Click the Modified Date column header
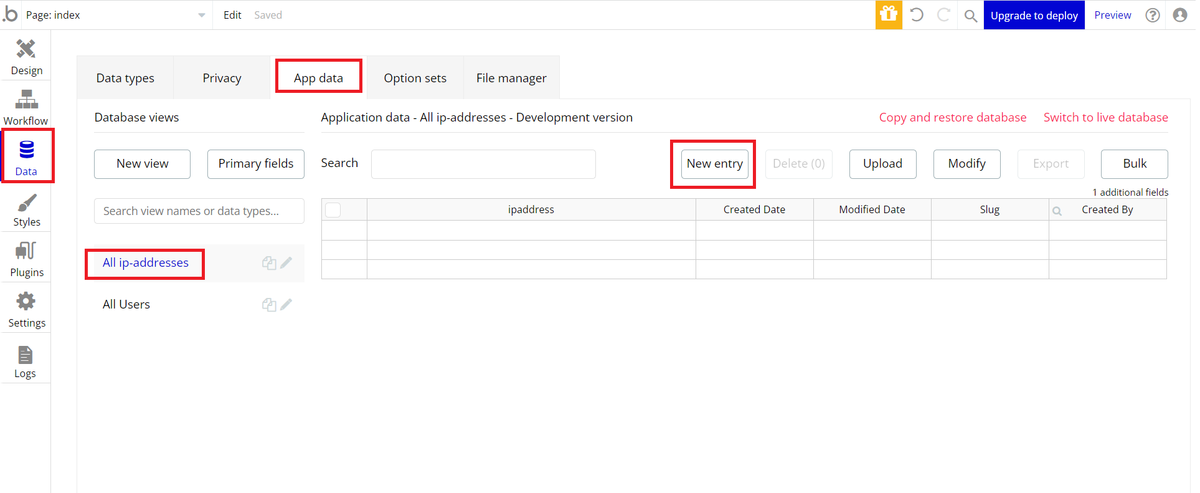The height and width of the screenshot is (493, 1200). pos(872,210)
